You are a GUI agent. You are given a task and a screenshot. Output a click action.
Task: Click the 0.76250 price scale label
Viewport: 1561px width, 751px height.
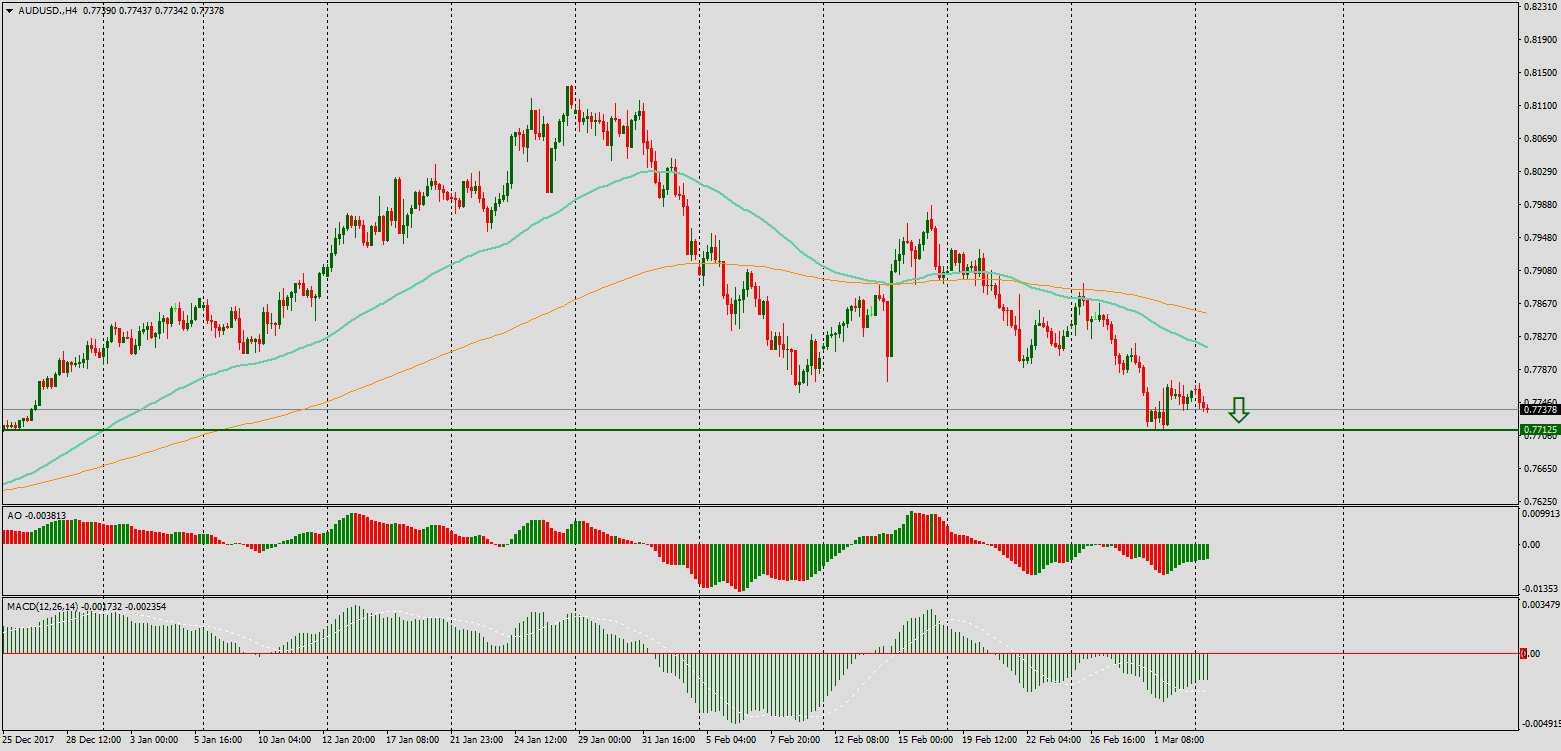click(1540, 501)
